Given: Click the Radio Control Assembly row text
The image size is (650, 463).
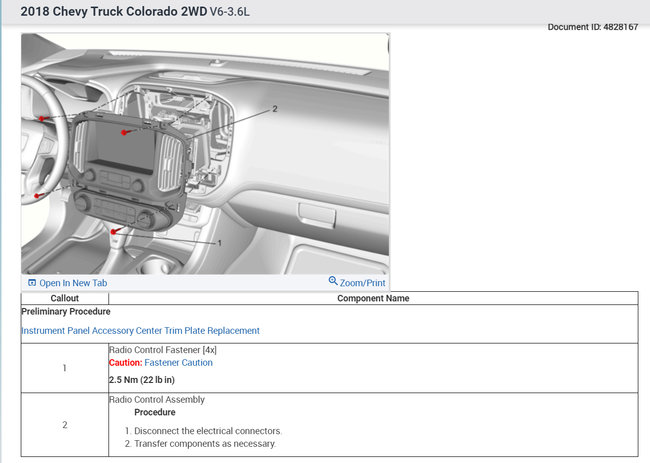Looking at the screenshot, I should (x=156, y=400).
